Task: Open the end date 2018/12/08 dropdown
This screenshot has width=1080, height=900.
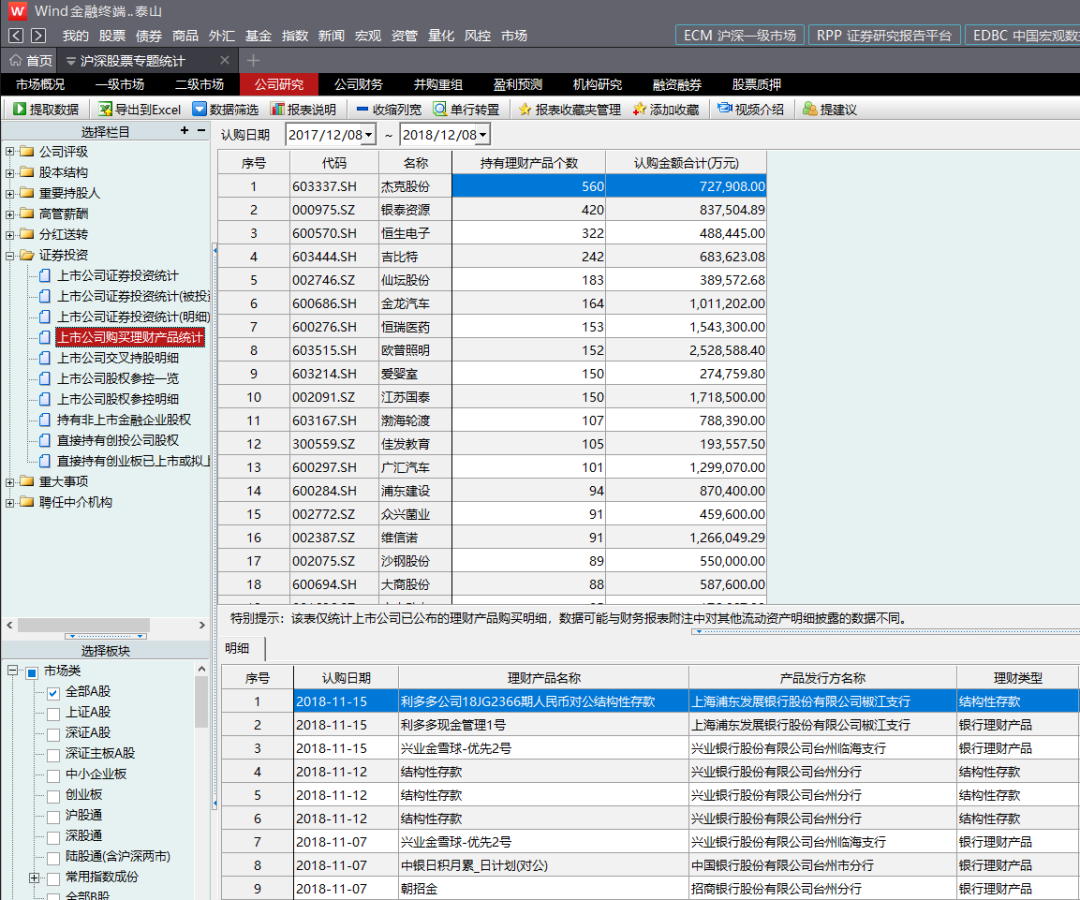Action: (484, 135)
